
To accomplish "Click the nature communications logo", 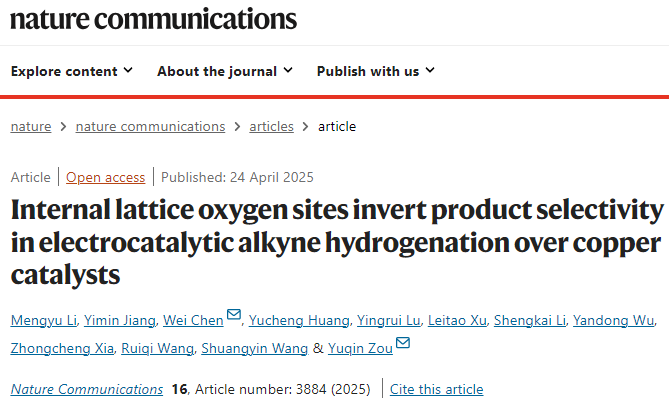I will [154, 20].
